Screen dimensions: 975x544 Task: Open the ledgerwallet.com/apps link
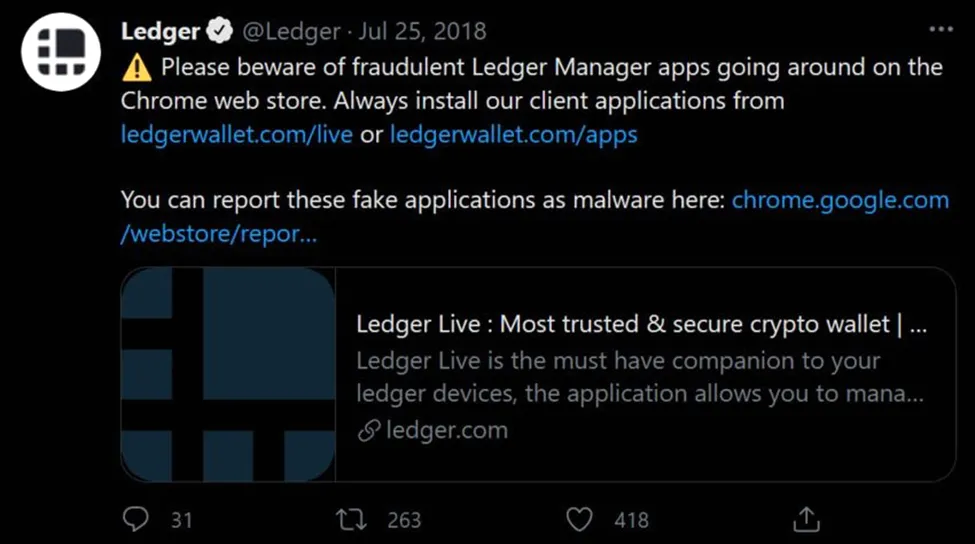coord(514,134)
